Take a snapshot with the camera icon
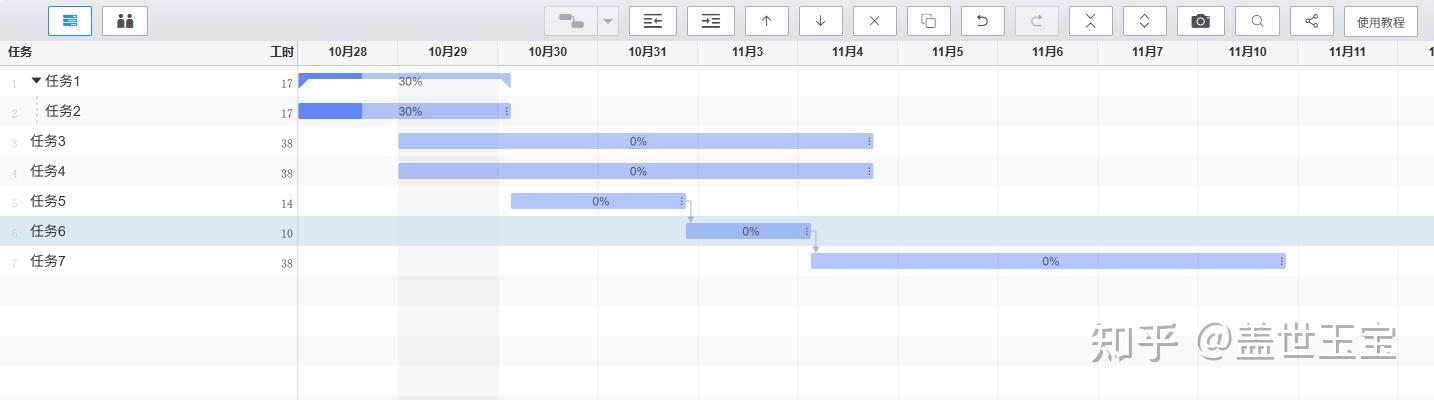 [x=1201, y=21]
